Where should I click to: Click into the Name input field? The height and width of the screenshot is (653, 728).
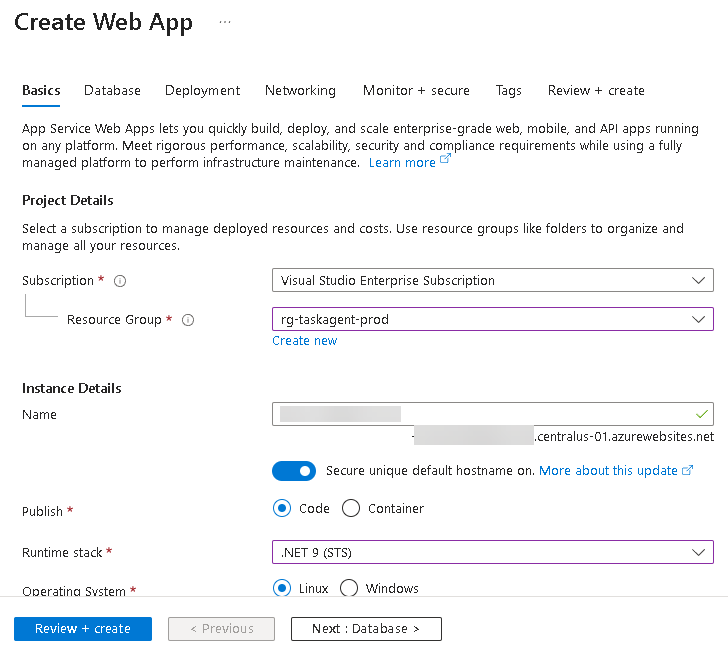[x=493, y=414]
